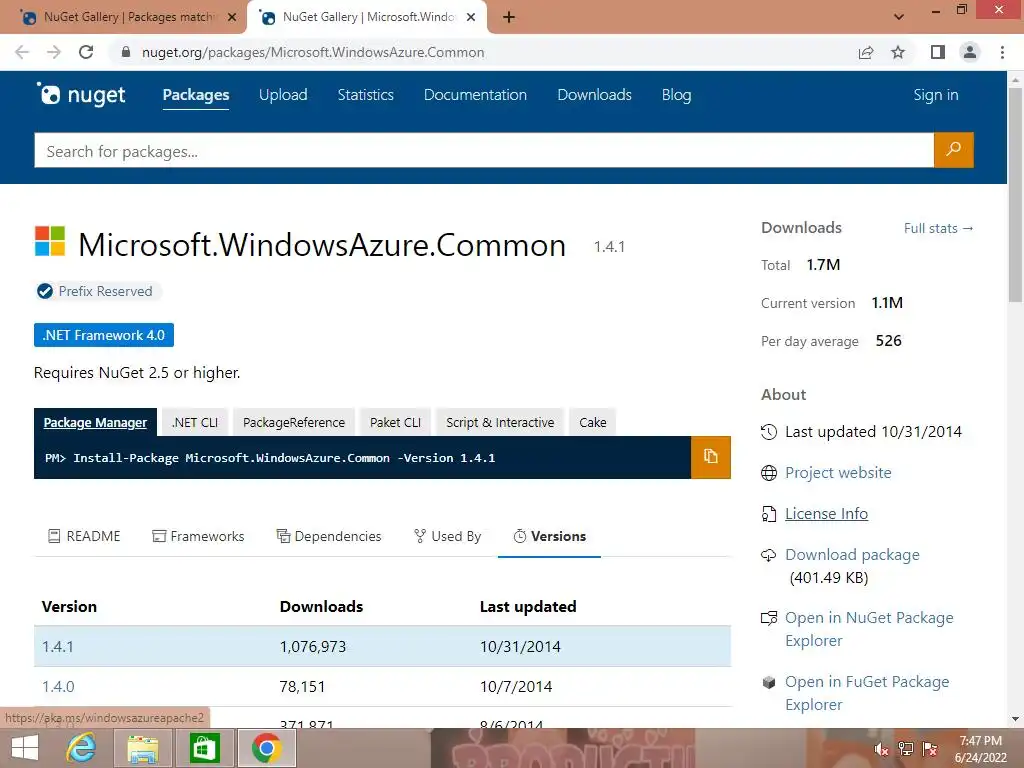The width and height of the screenshot is (1024, 768).
Task: Click the orange search magnifier button
Action: point(953,150)
